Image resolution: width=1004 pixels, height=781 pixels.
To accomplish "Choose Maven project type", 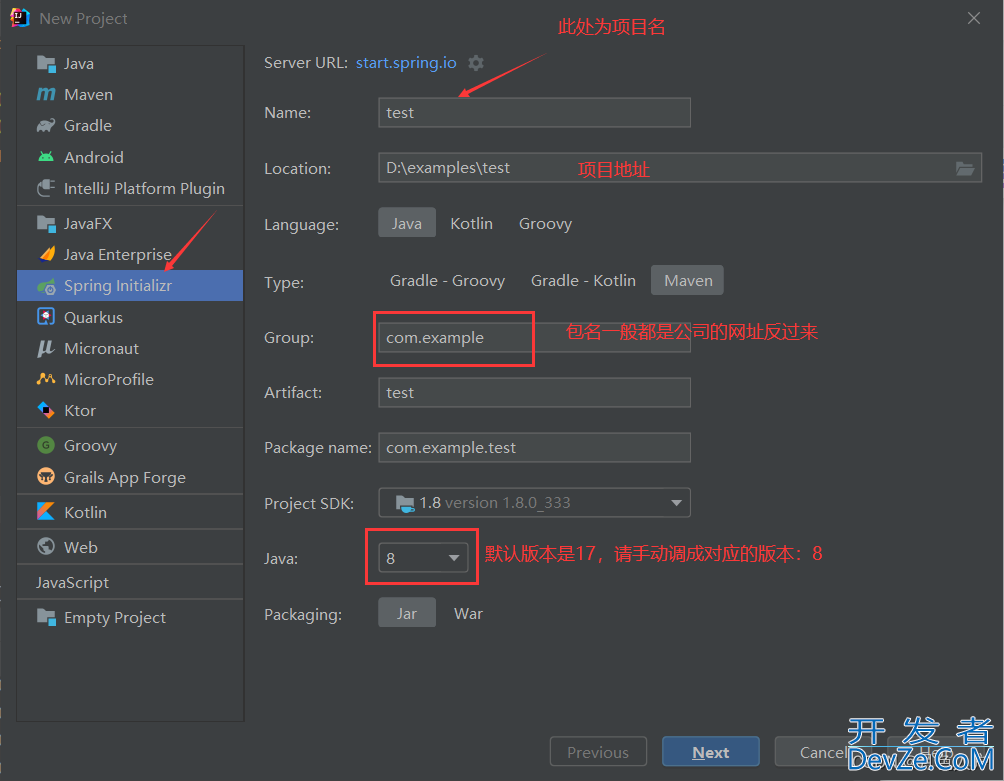I will pos(688,280).
